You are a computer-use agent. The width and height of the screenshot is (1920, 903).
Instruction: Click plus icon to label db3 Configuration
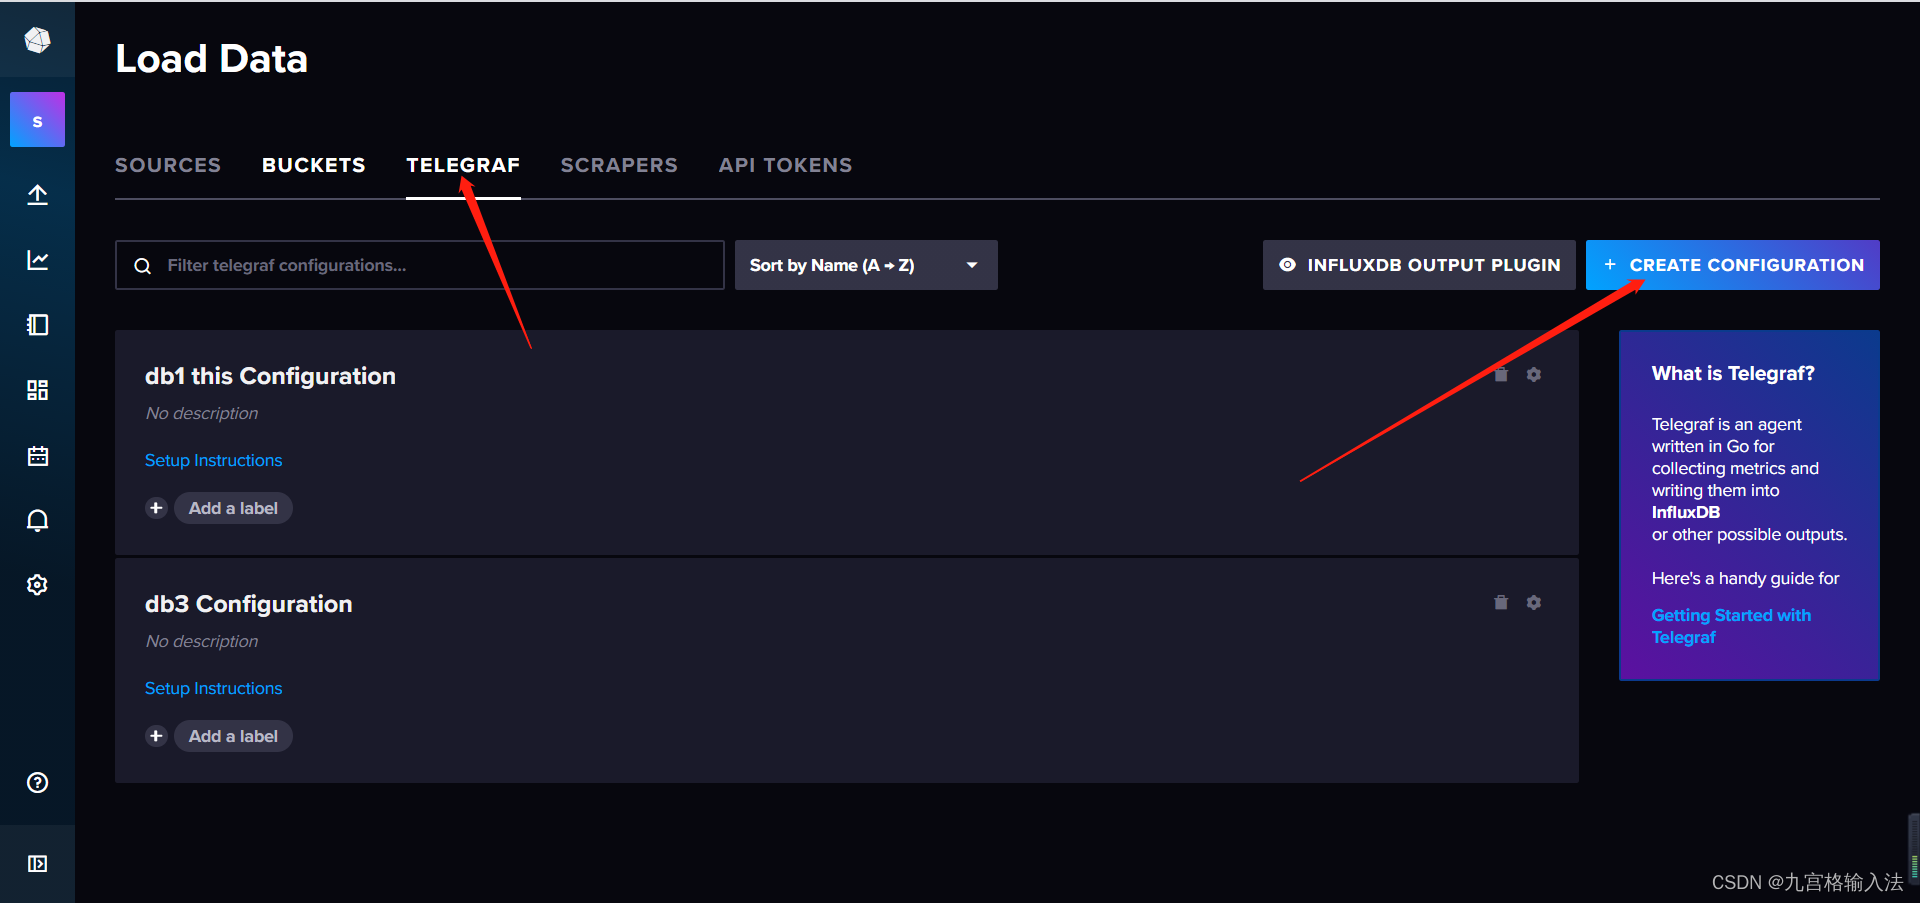coord(156,736)
